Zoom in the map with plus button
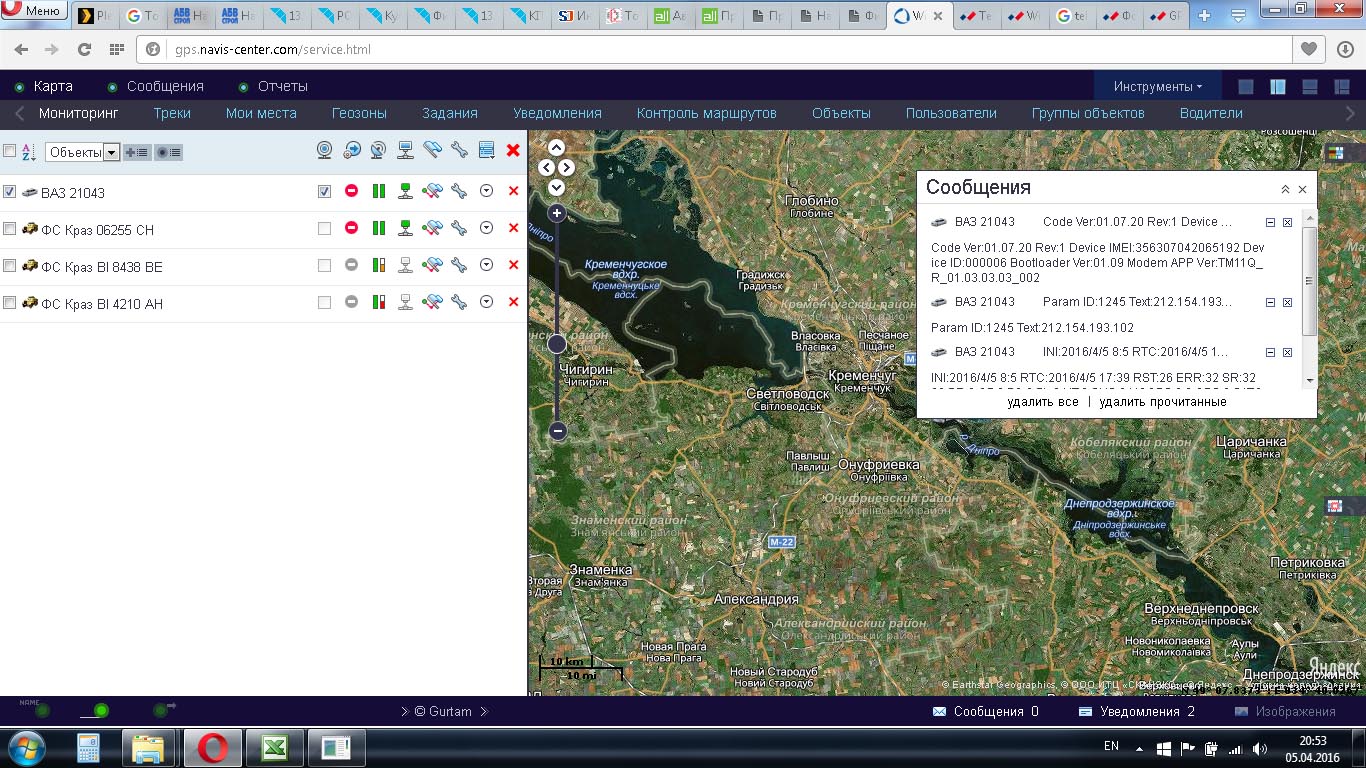The height and width of the screenshot is (768, 1366). click(x=557, y=213)
